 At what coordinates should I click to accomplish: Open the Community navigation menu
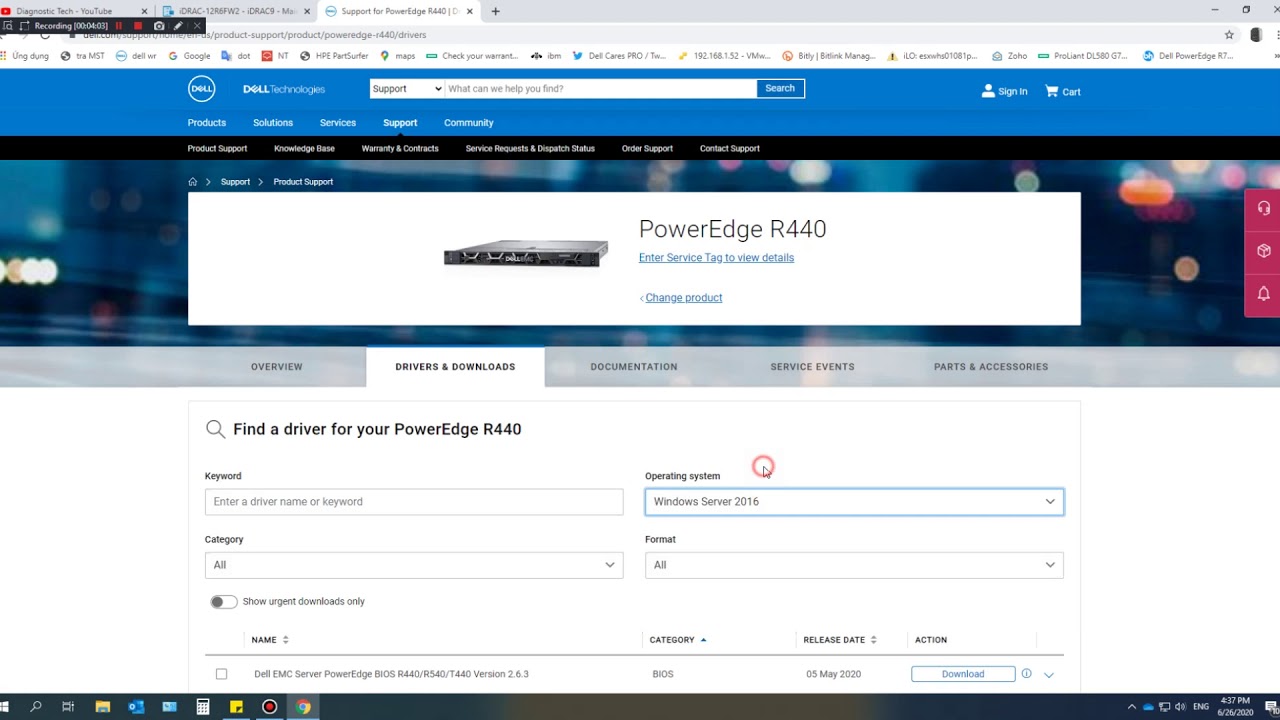pyautogui.click(x=469, y=123)
